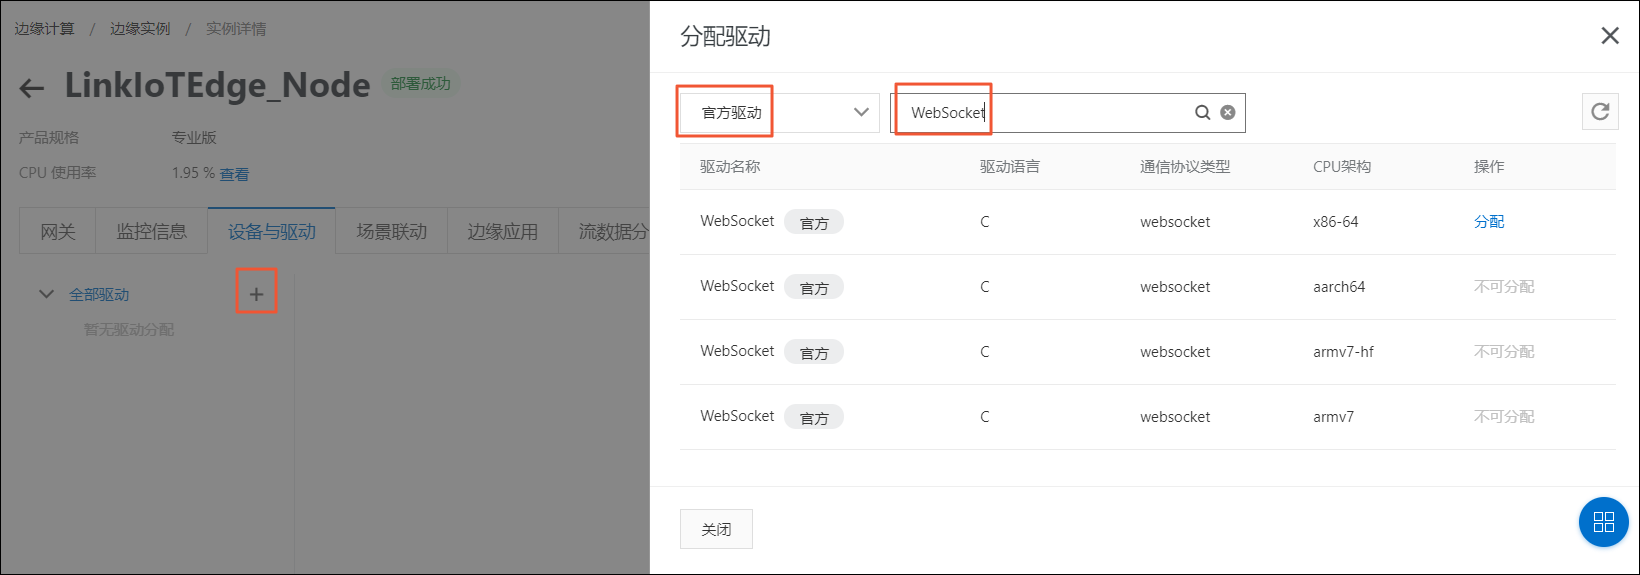1640x575 pixels.
Task: Collapse the 全部驱动 tree chevron
Action: click(46, 294)
